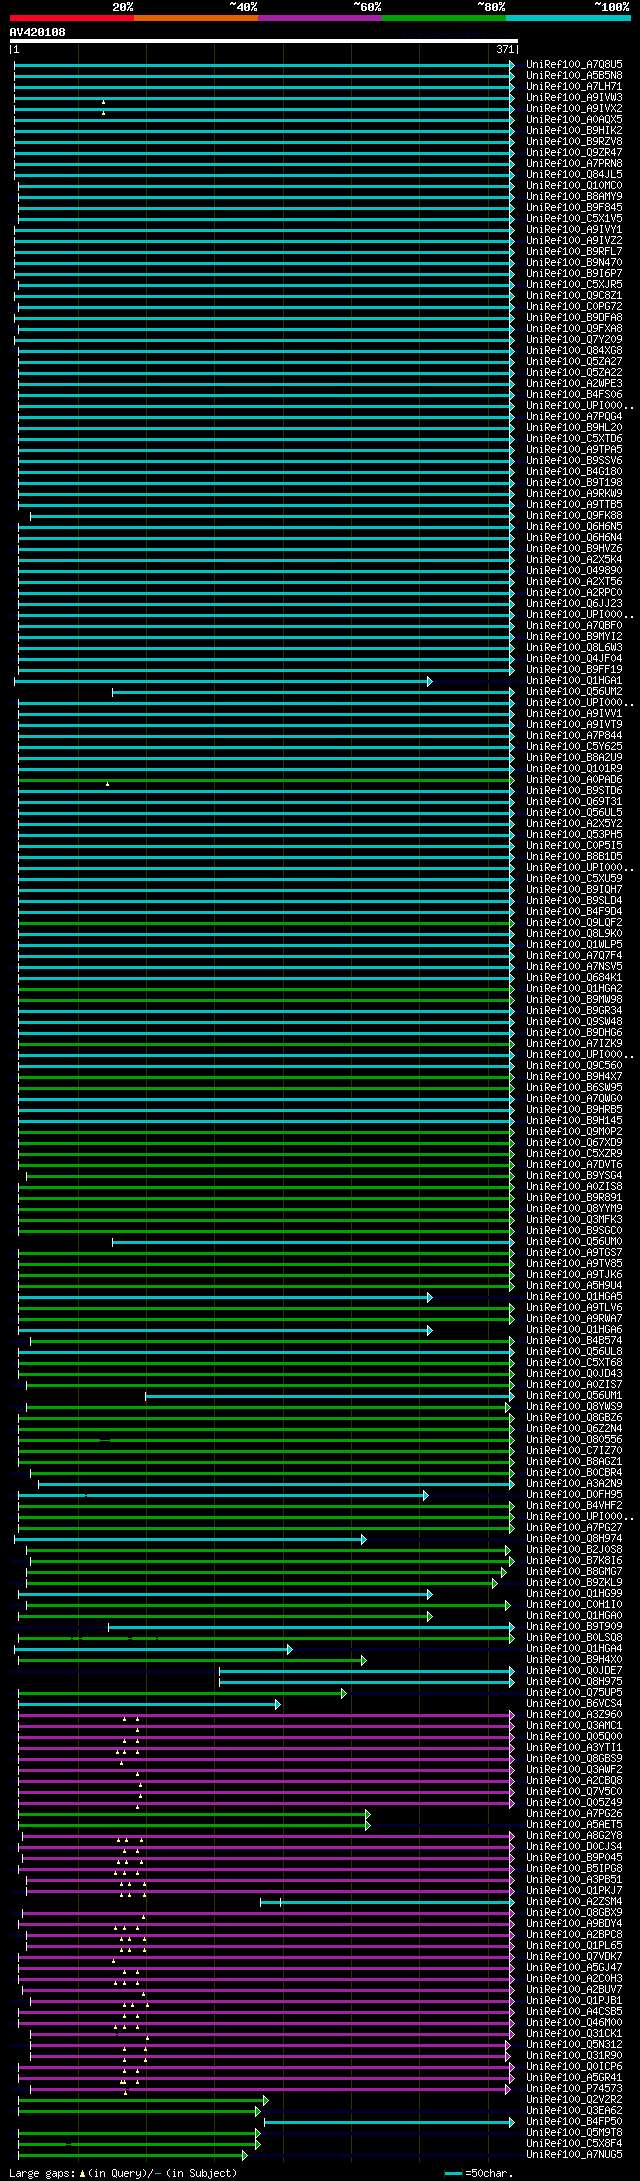Open hit UniRef100_A7Q8U5
Viewport: 640px width, 2181px height.
pos(574,64)
